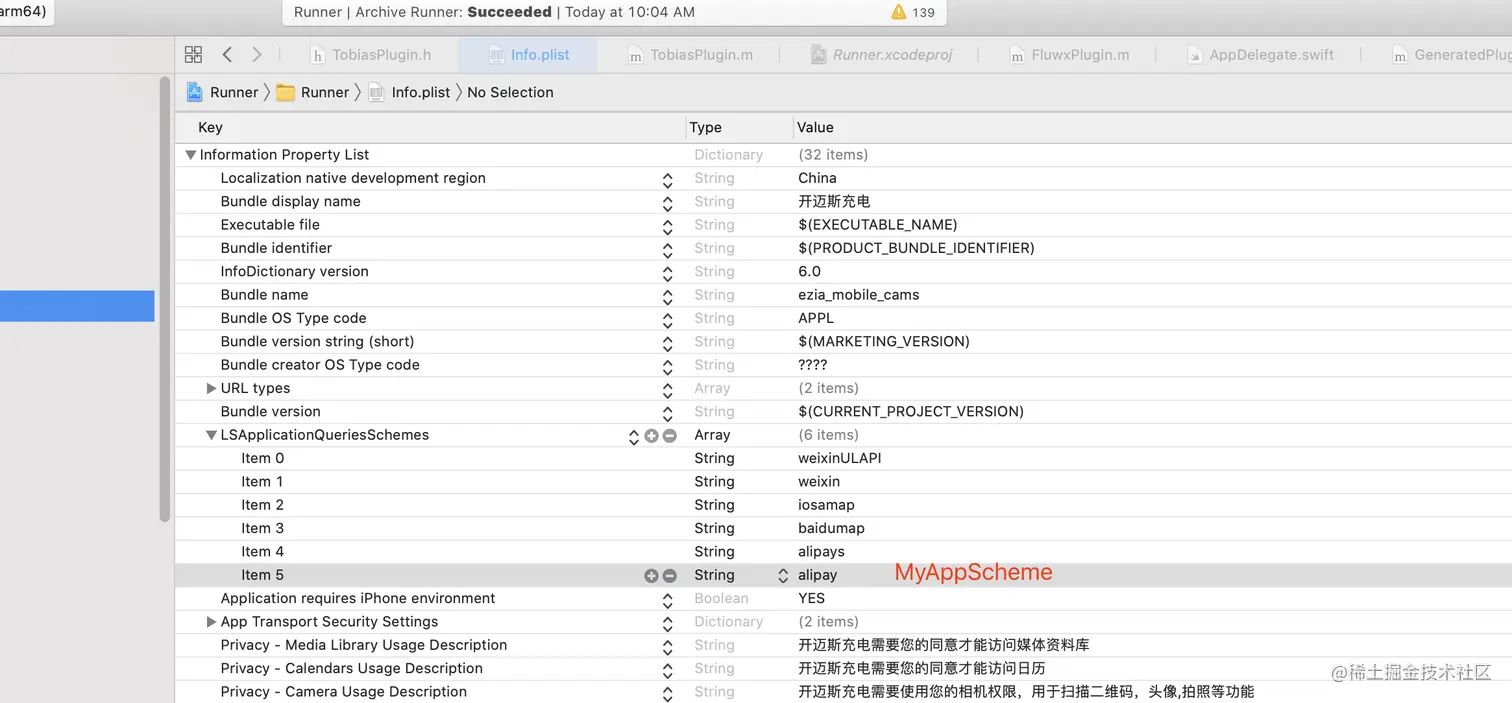Click No Selection in the breadcrumb
This screenshot has height=703, width=1512.
[x=510, y=92]
